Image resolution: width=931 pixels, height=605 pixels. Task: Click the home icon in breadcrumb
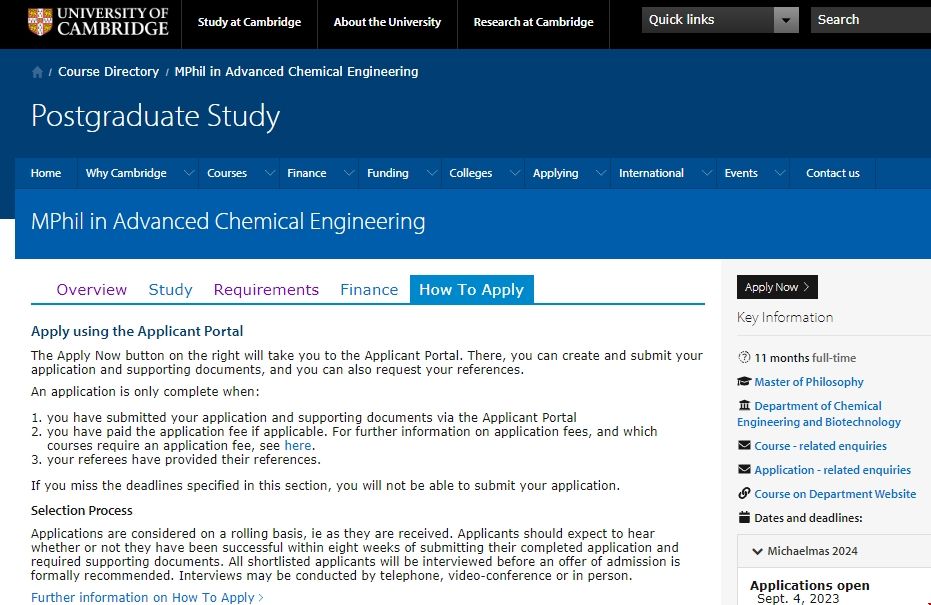(x=38, y=72)
